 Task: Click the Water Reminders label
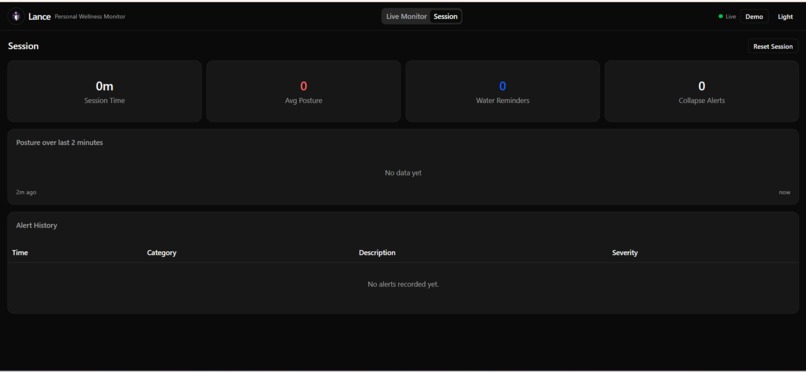click(x=502, y=101)
